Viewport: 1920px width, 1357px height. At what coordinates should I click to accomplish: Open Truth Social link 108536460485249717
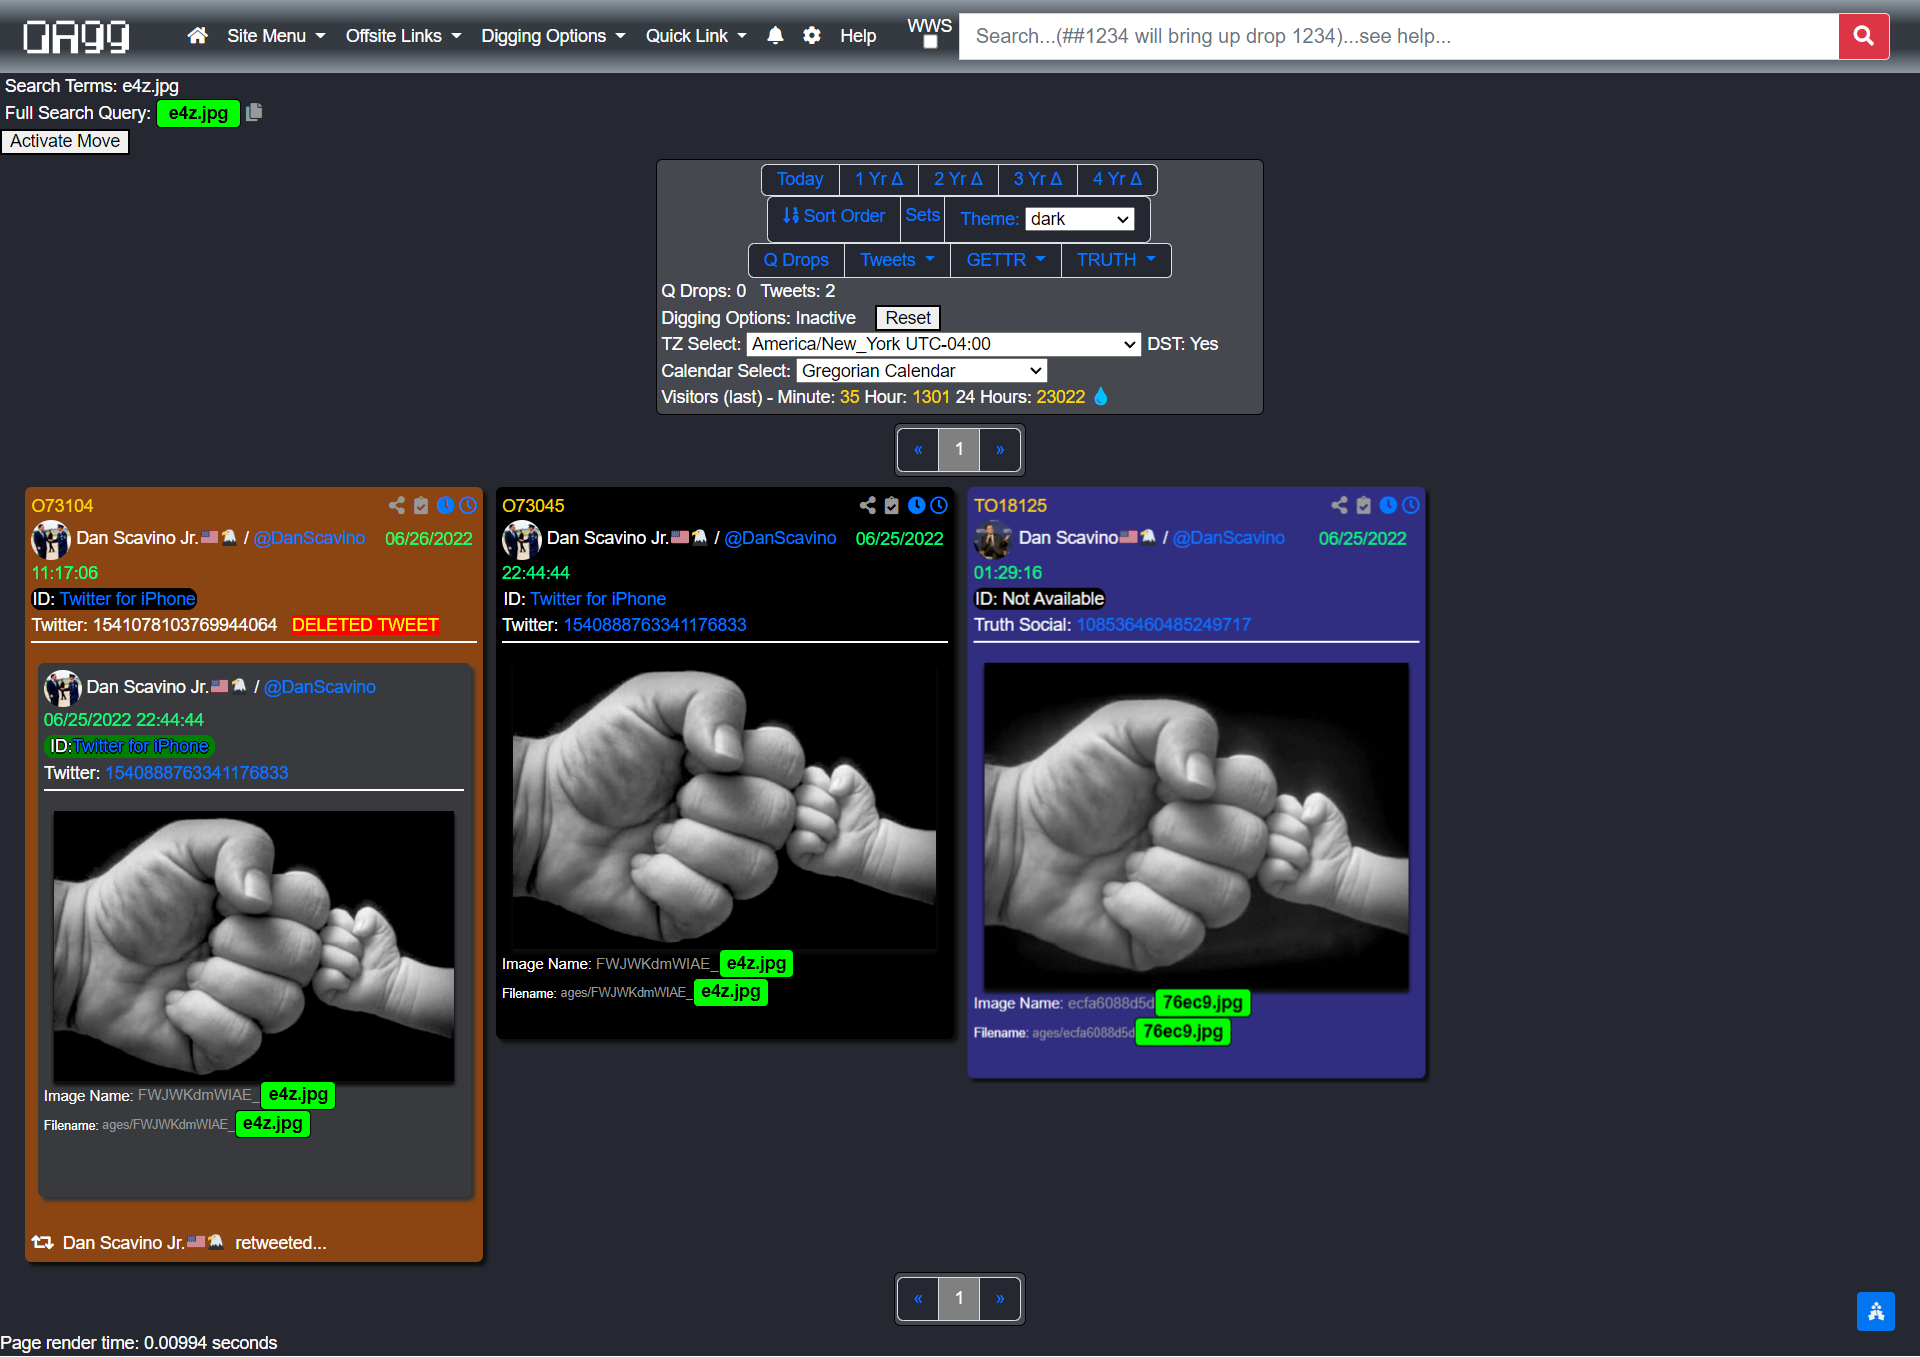[x=1163, y=625]
